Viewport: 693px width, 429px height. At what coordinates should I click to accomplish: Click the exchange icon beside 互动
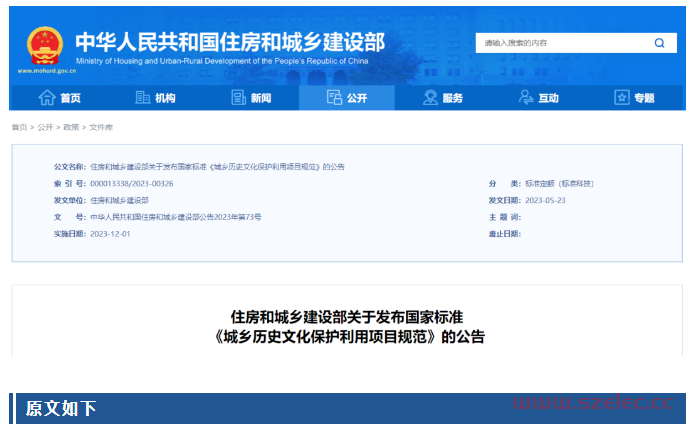click(x=526, y=98)
